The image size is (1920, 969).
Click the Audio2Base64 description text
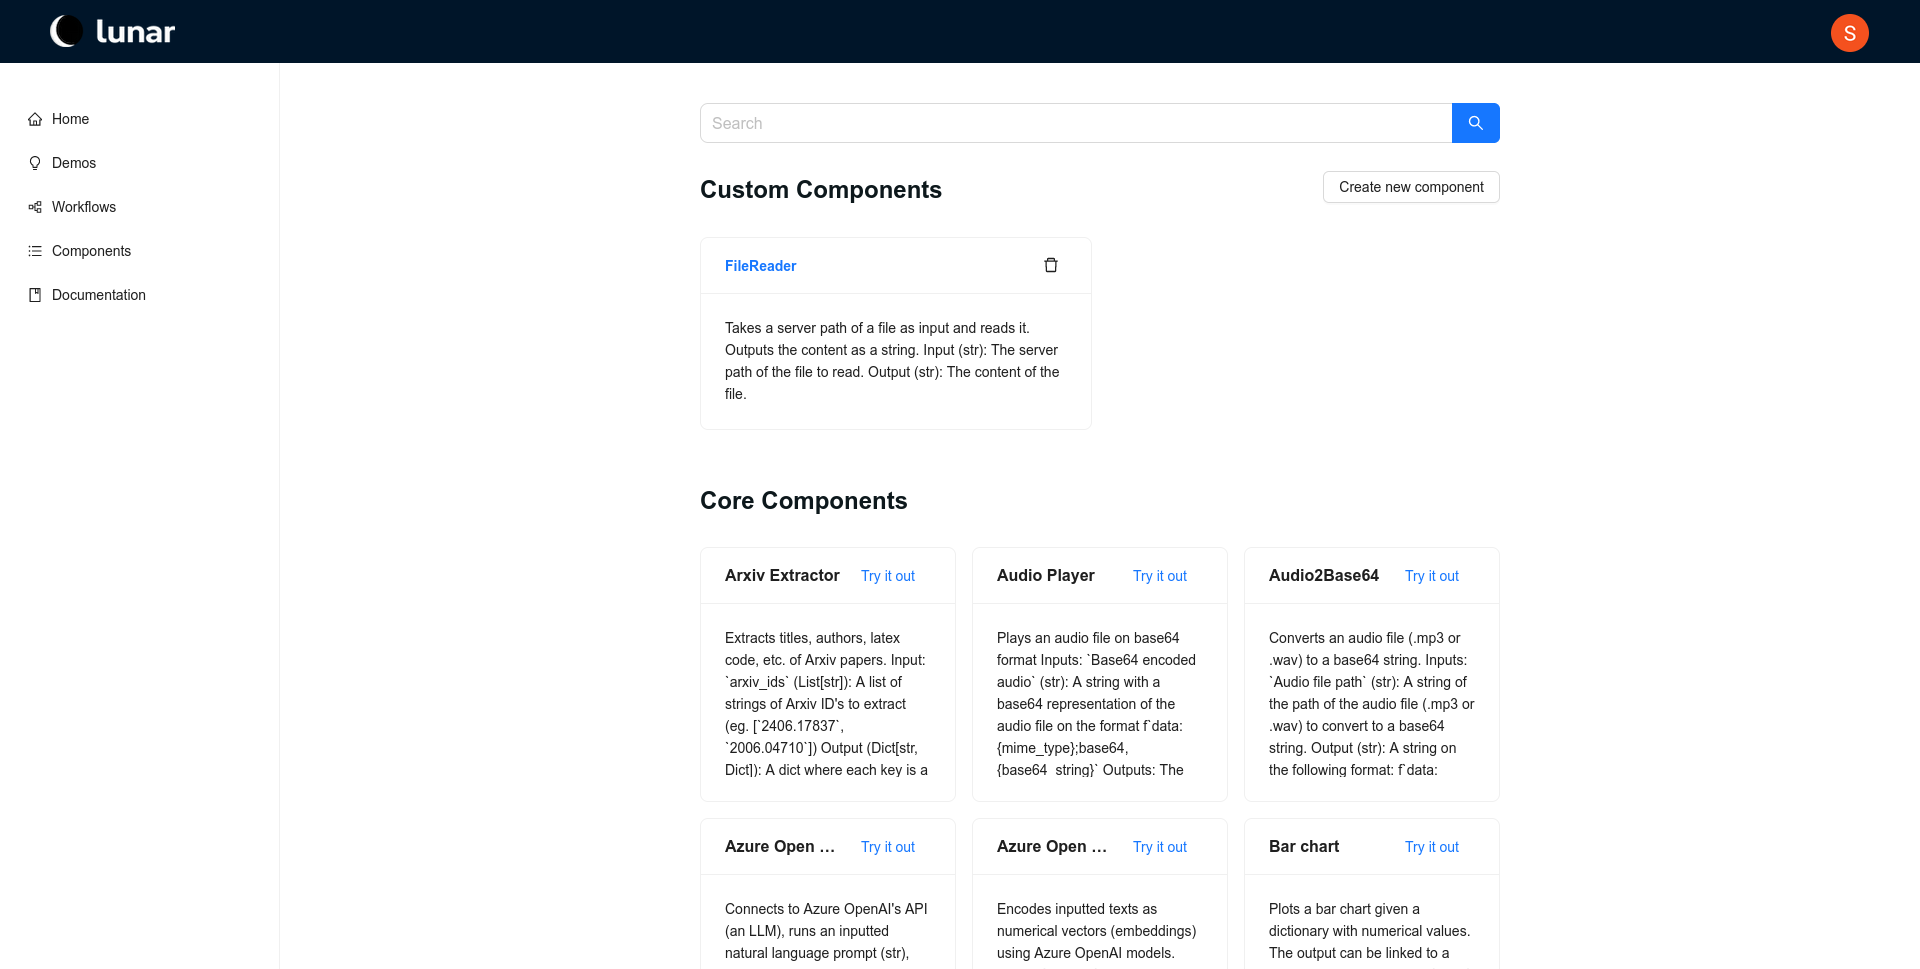pyautogui.click(x=1371, y=704)
